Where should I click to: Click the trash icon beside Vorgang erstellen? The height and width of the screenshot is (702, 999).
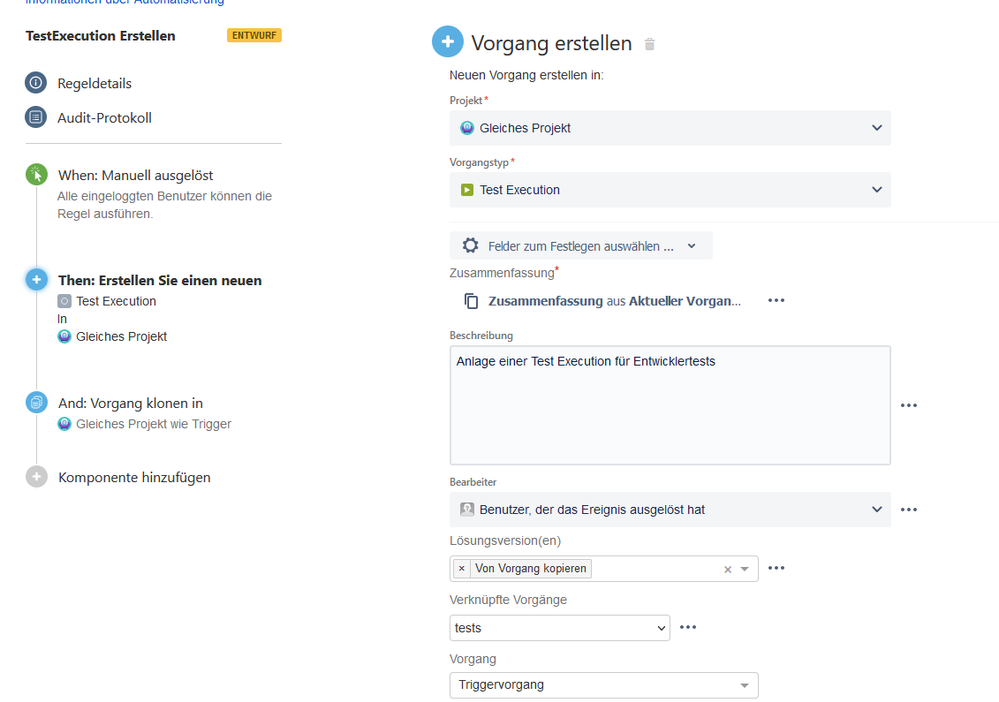[x=649, y=44]
